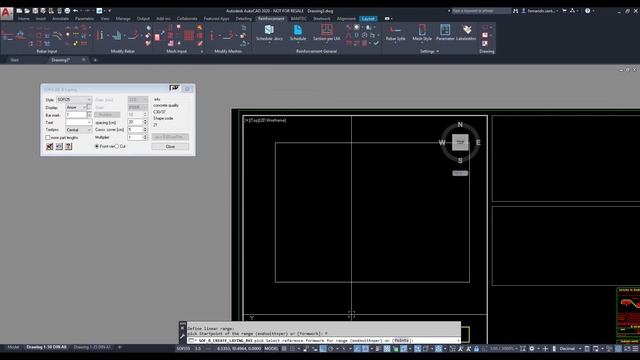This screenshot has height=360, width=640.
Task: Click the search binoculars icon
Action: tap(516, 11)
